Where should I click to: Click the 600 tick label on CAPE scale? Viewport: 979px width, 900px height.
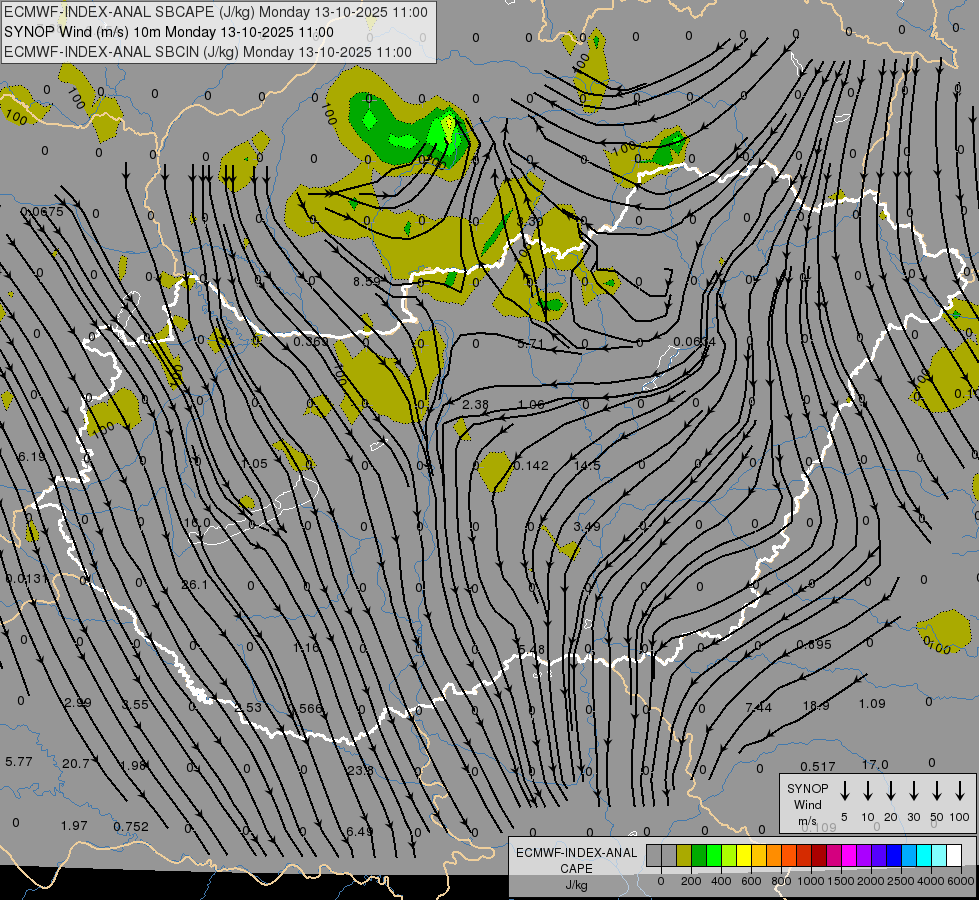pyautogui.click(x=751, y=881)
